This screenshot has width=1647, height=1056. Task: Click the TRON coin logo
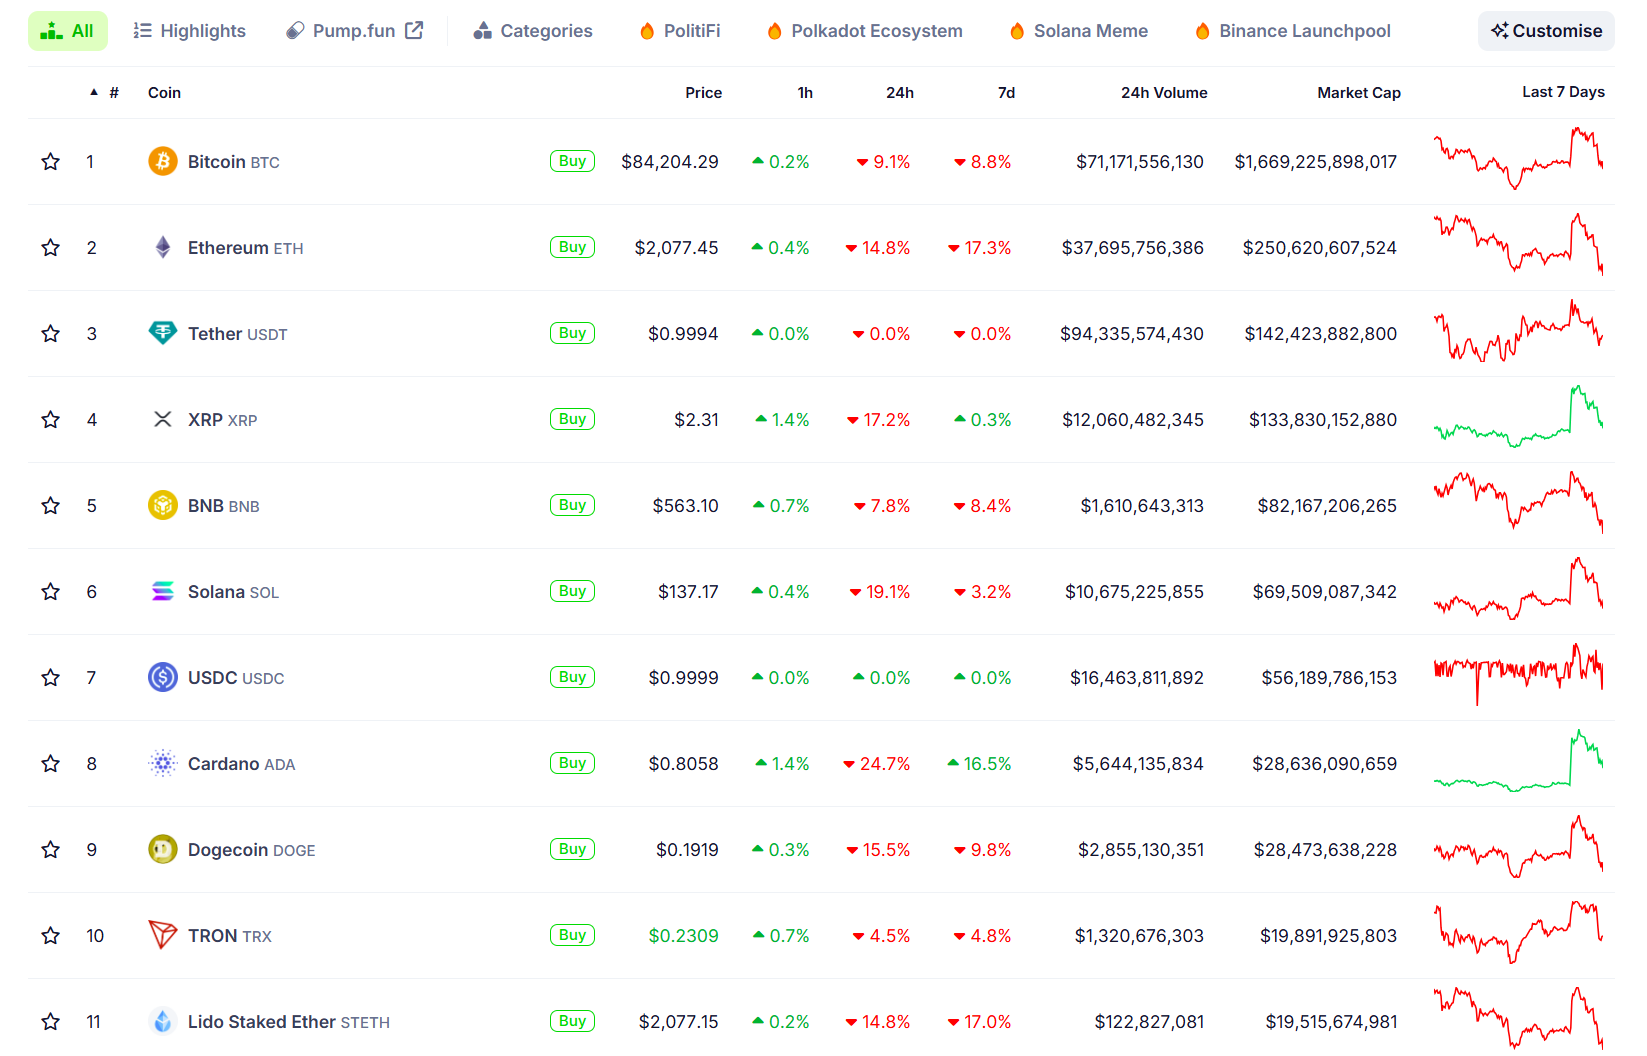[163, 935]
